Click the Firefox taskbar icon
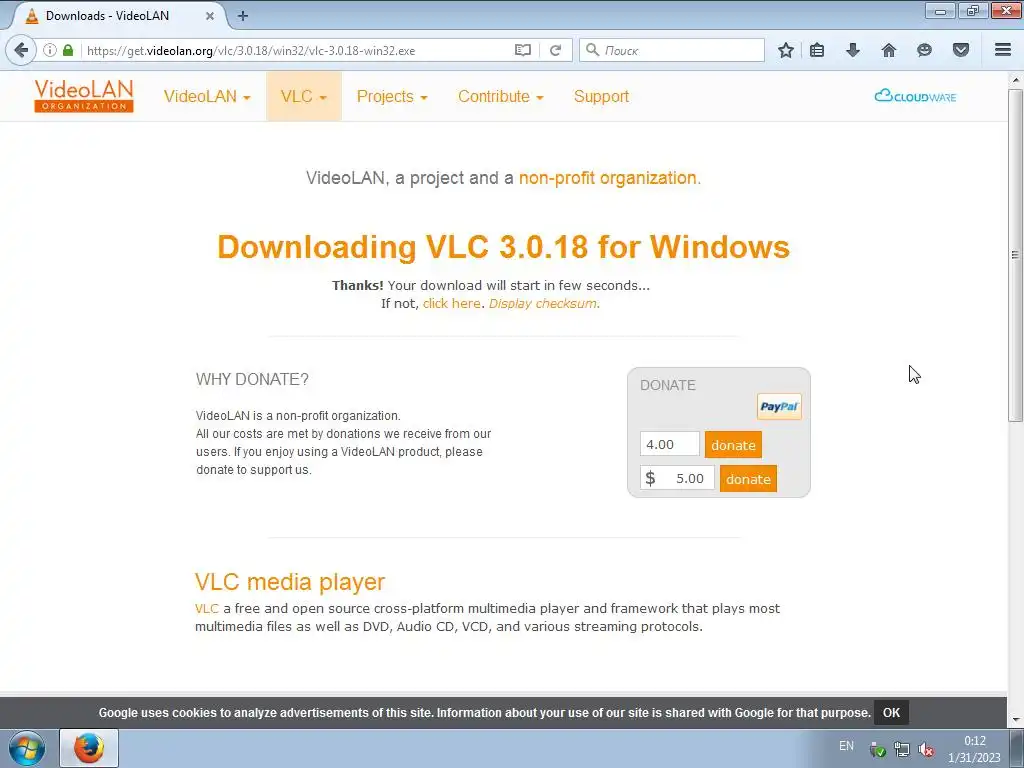 tap(89, 748)
